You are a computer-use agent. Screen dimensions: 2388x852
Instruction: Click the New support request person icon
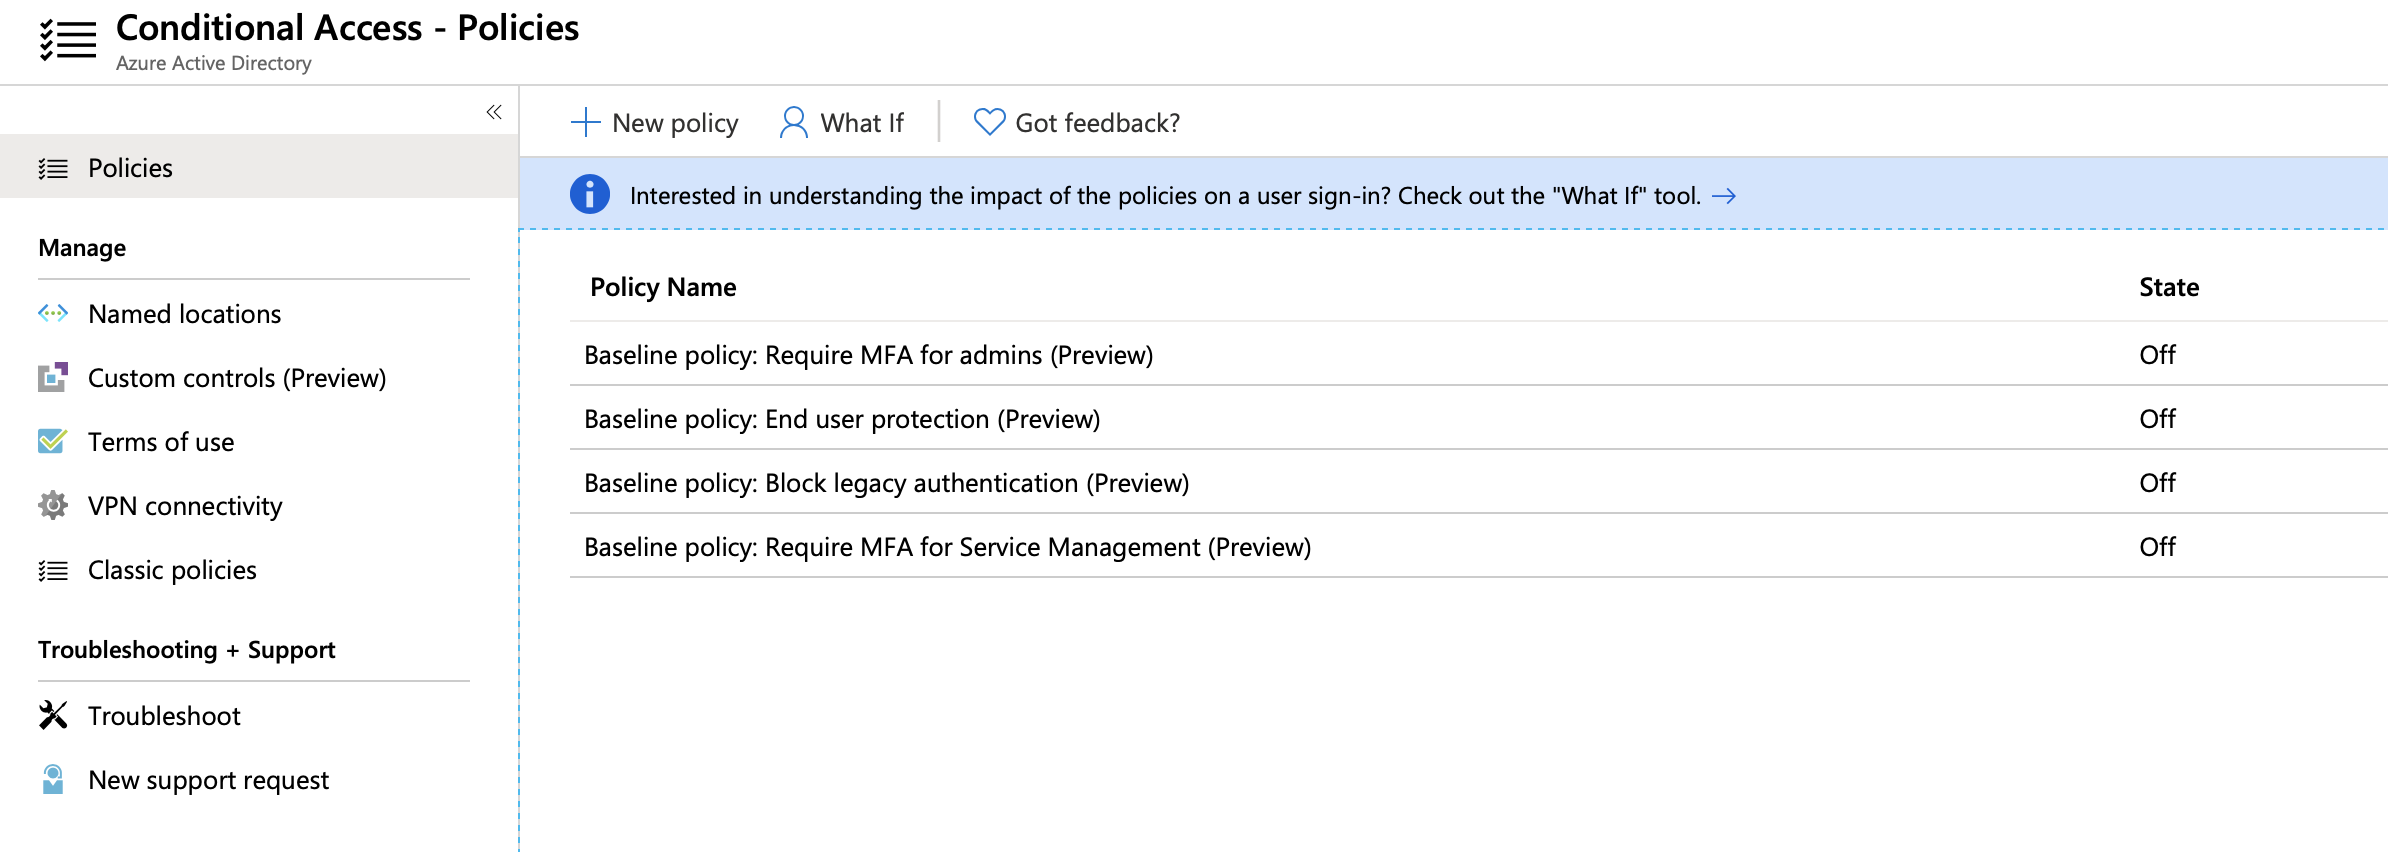pyautogui.click(x=53, y=779)
